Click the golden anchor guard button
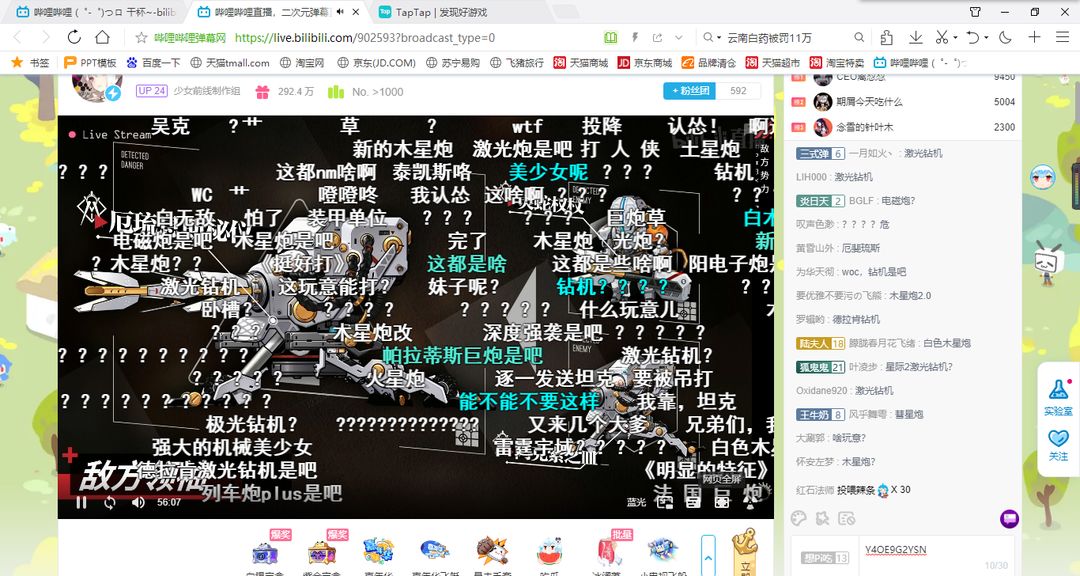Viewport: 1080px width, 576px height. (745, 551)
